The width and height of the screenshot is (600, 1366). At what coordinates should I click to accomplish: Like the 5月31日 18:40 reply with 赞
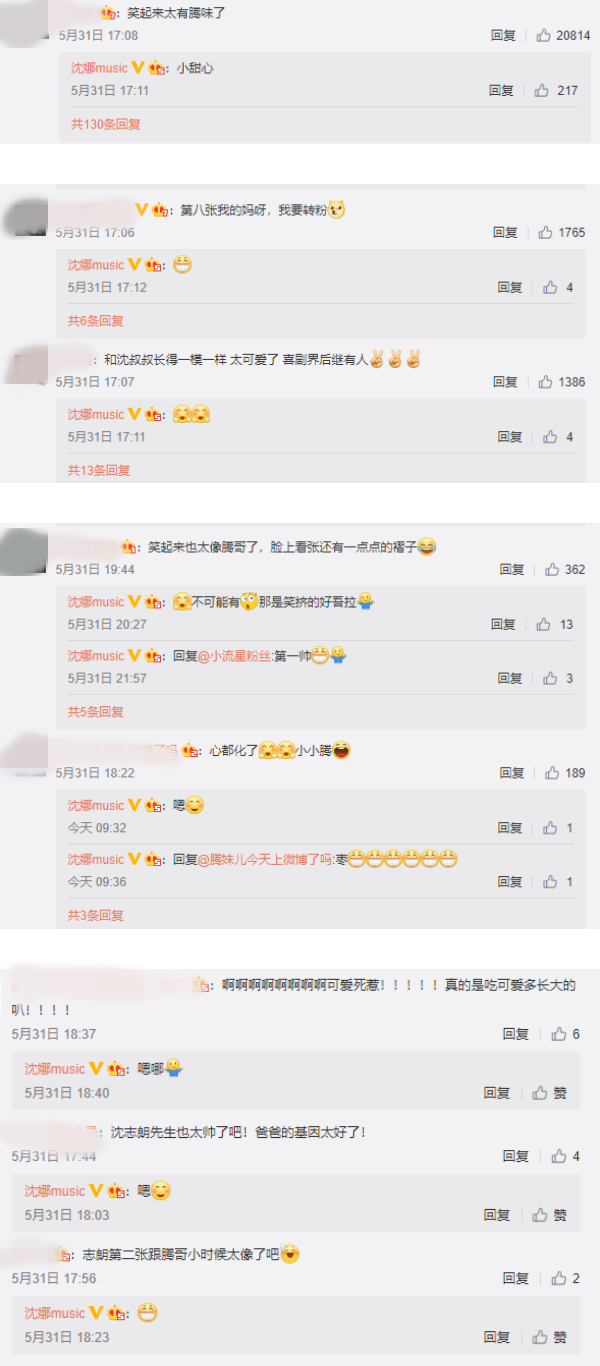[541, 1093]
